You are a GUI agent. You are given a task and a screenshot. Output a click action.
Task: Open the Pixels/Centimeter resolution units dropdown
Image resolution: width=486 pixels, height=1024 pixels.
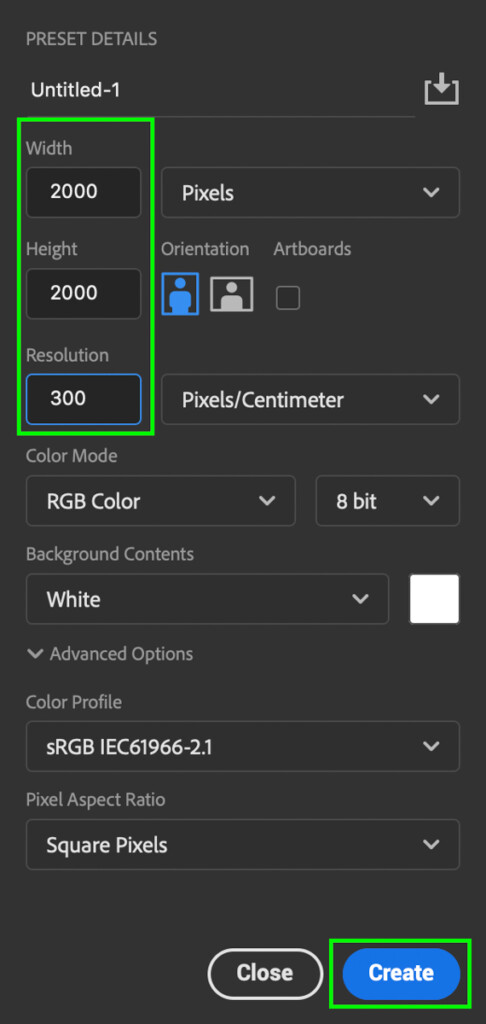tap(310, 399)
